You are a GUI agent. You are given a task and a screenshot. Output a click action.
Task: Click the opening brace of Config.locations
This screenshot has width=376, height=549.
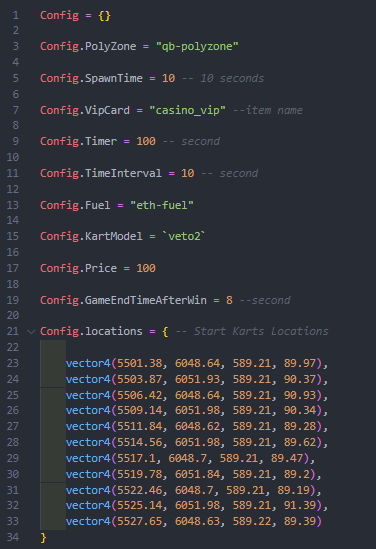(165, 332)
